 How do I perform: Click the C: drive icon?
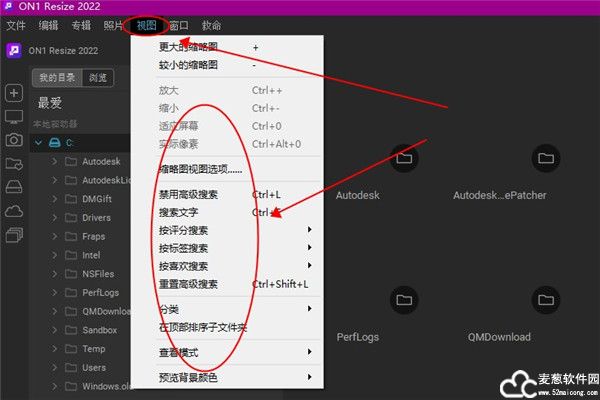tap(55, 143)
